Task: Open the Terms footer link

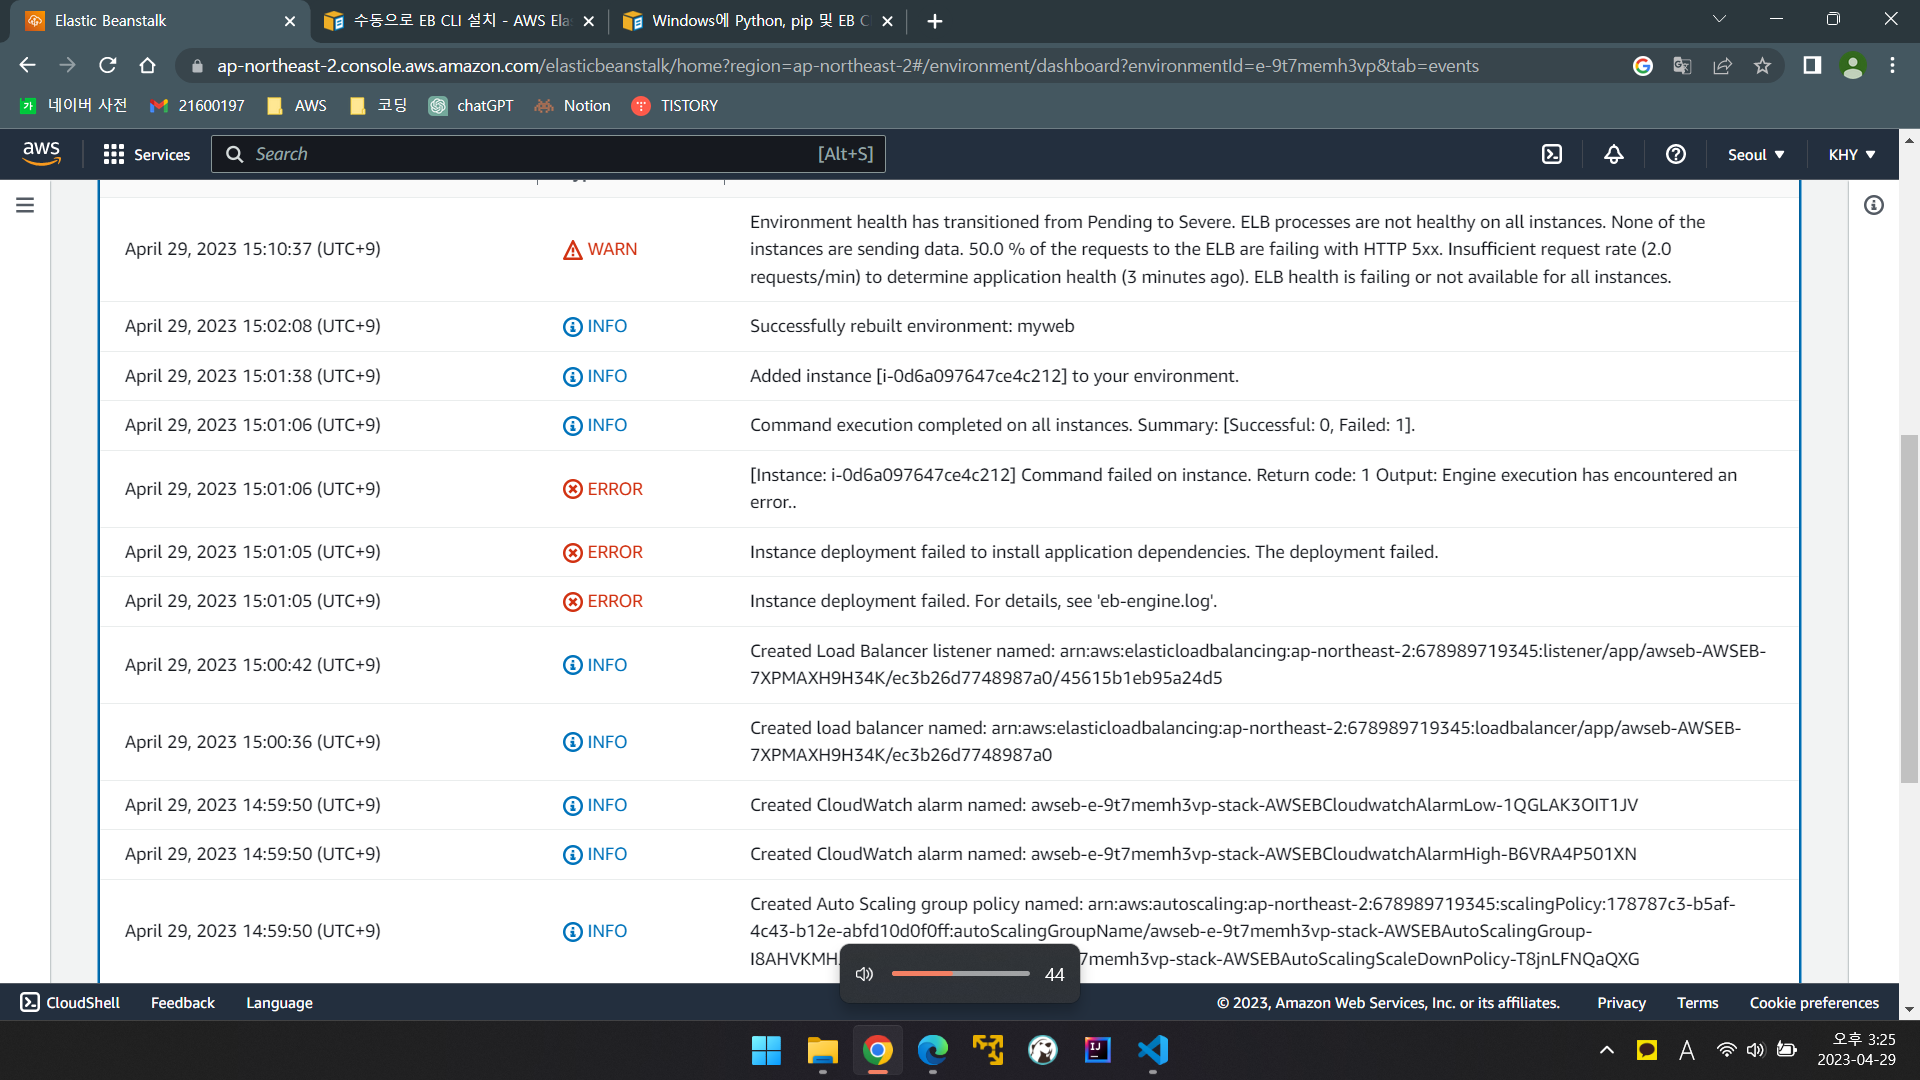Action: point(1697,1002)
